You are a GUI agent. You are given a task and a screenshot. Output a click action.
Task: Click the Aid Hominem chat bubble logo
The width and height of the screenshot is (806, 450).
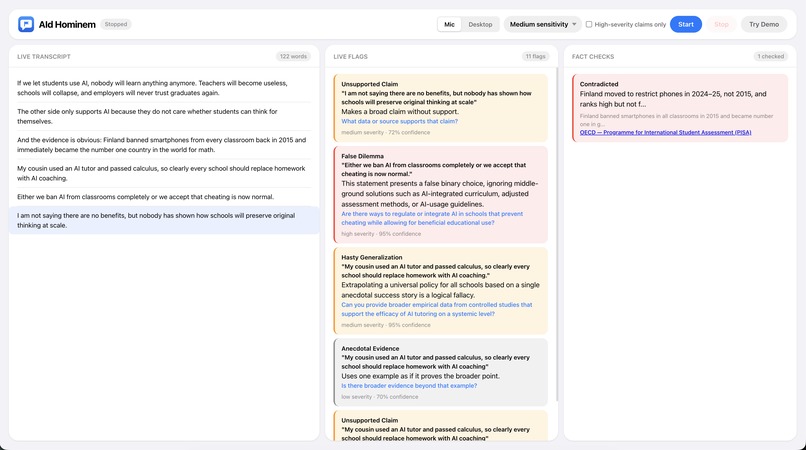click(26, 24)
